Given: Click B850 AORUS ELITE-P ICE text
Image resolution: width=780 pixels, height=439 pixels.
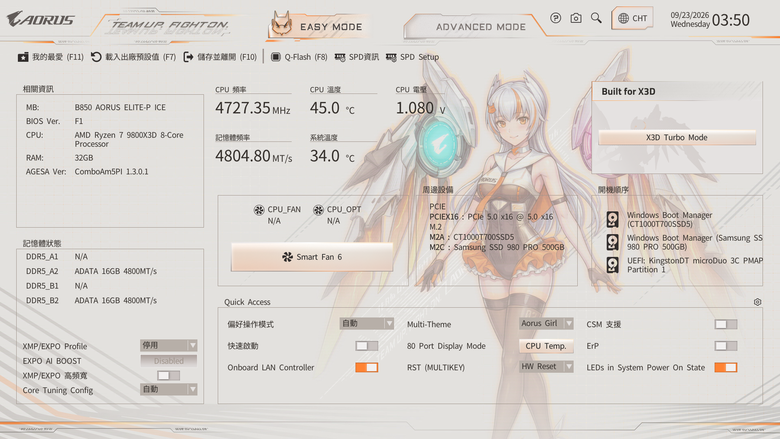Looking at the screenshot, I should coord(120,107).
